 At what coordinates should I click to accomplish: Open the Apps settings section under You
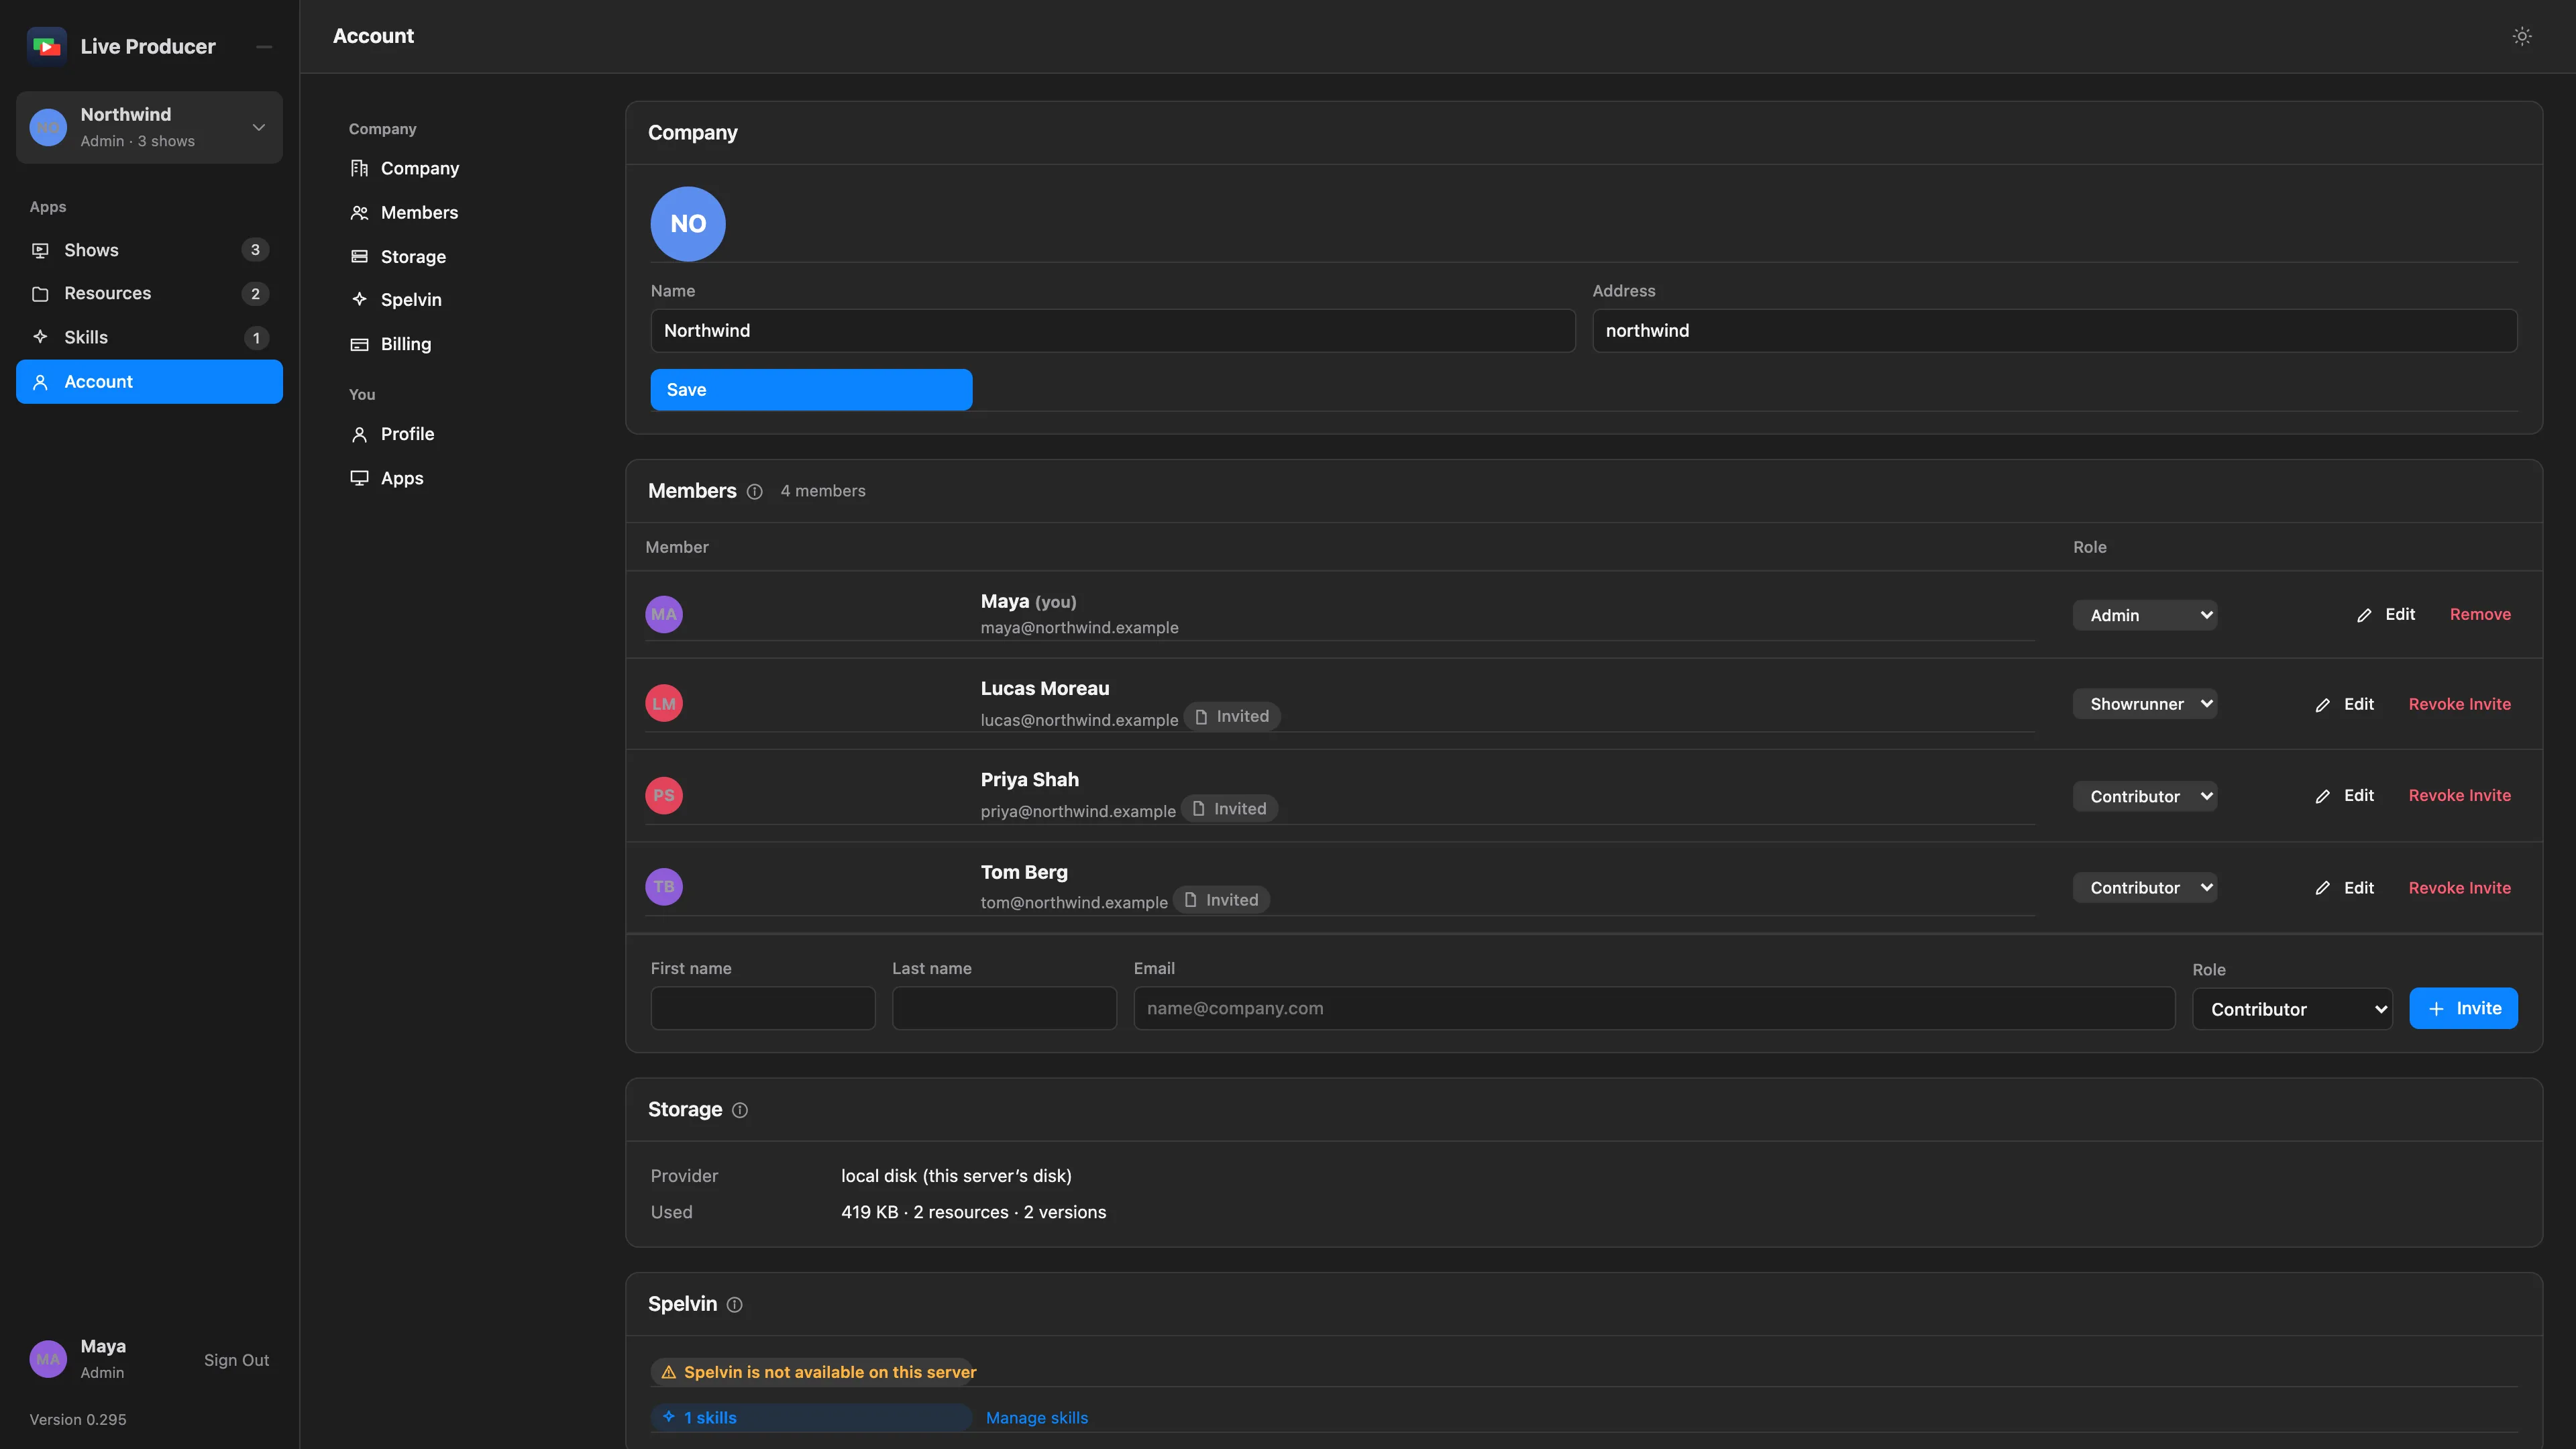(x=386, y=478)
